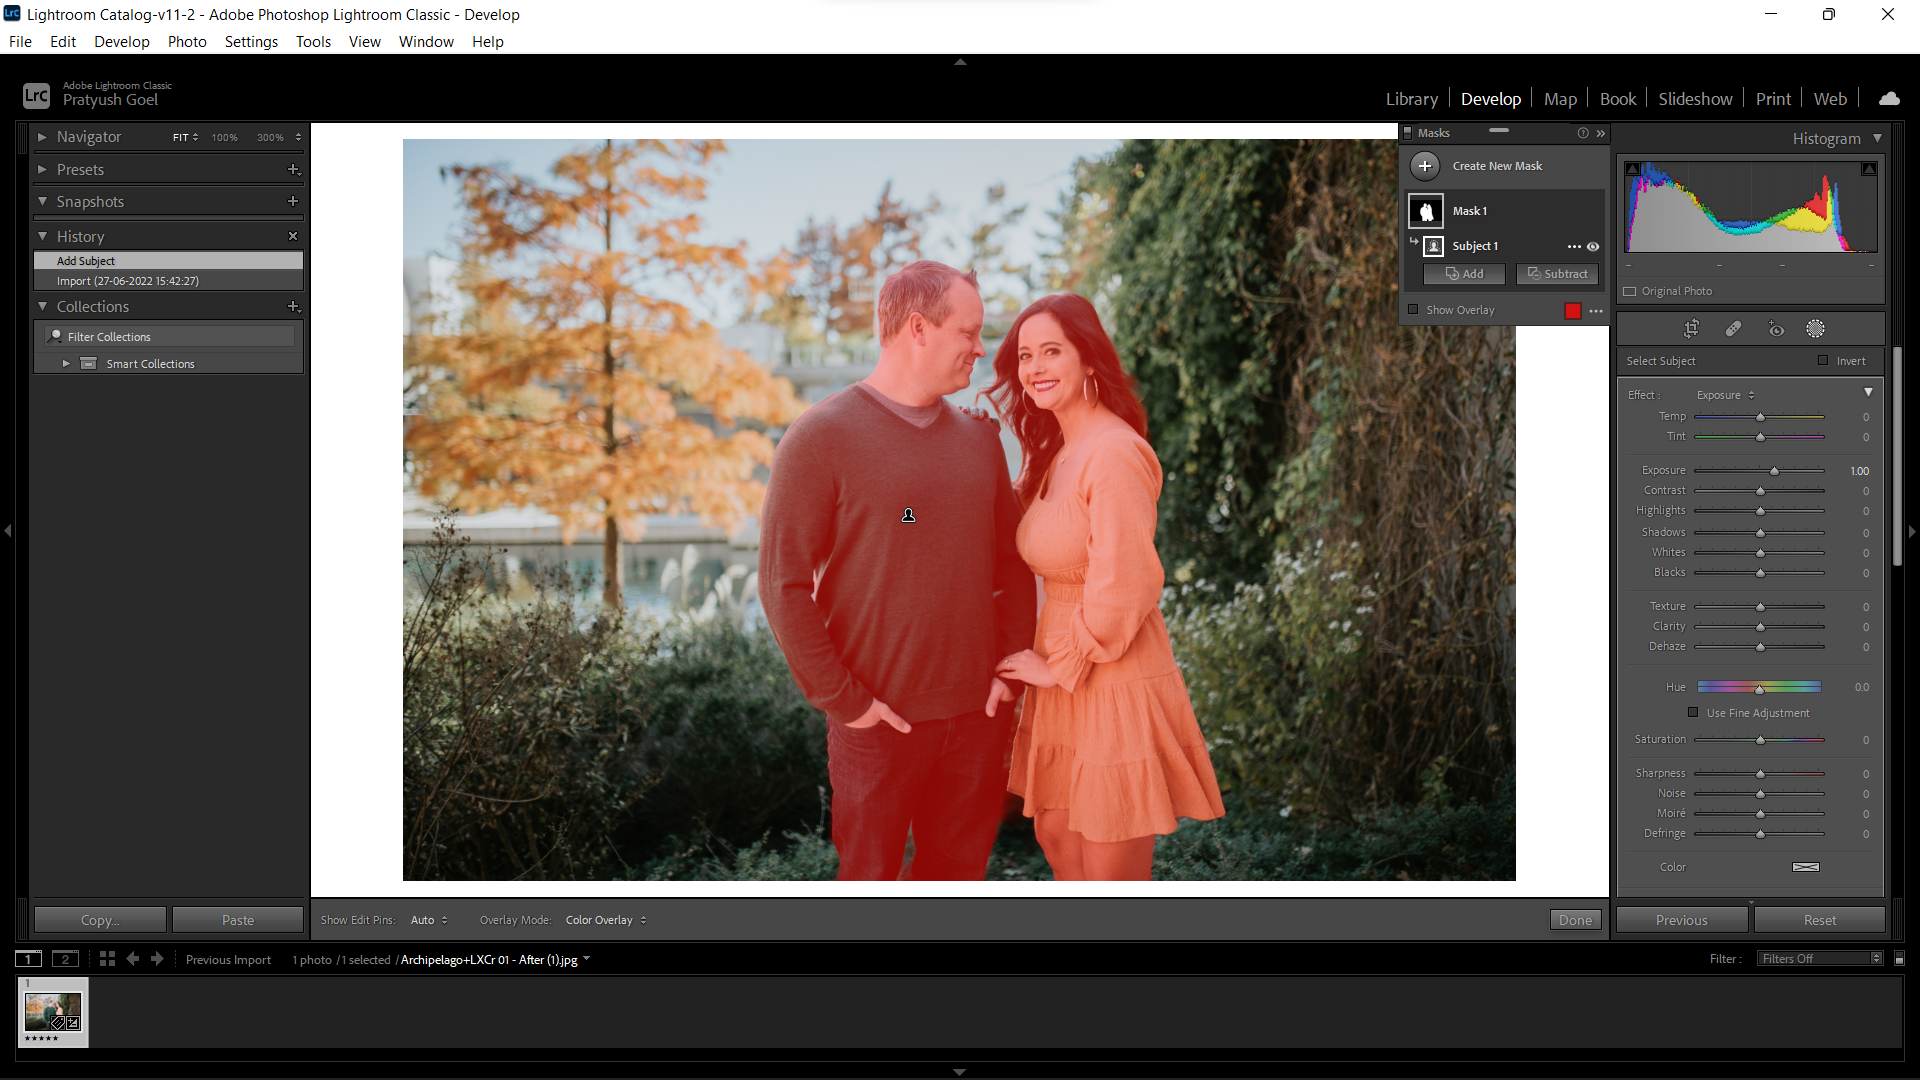Image resolution: width=1920 pixels, height=1080 pixels.
Task: Activate the Masking tool icon
Action: coord(1817,328)
